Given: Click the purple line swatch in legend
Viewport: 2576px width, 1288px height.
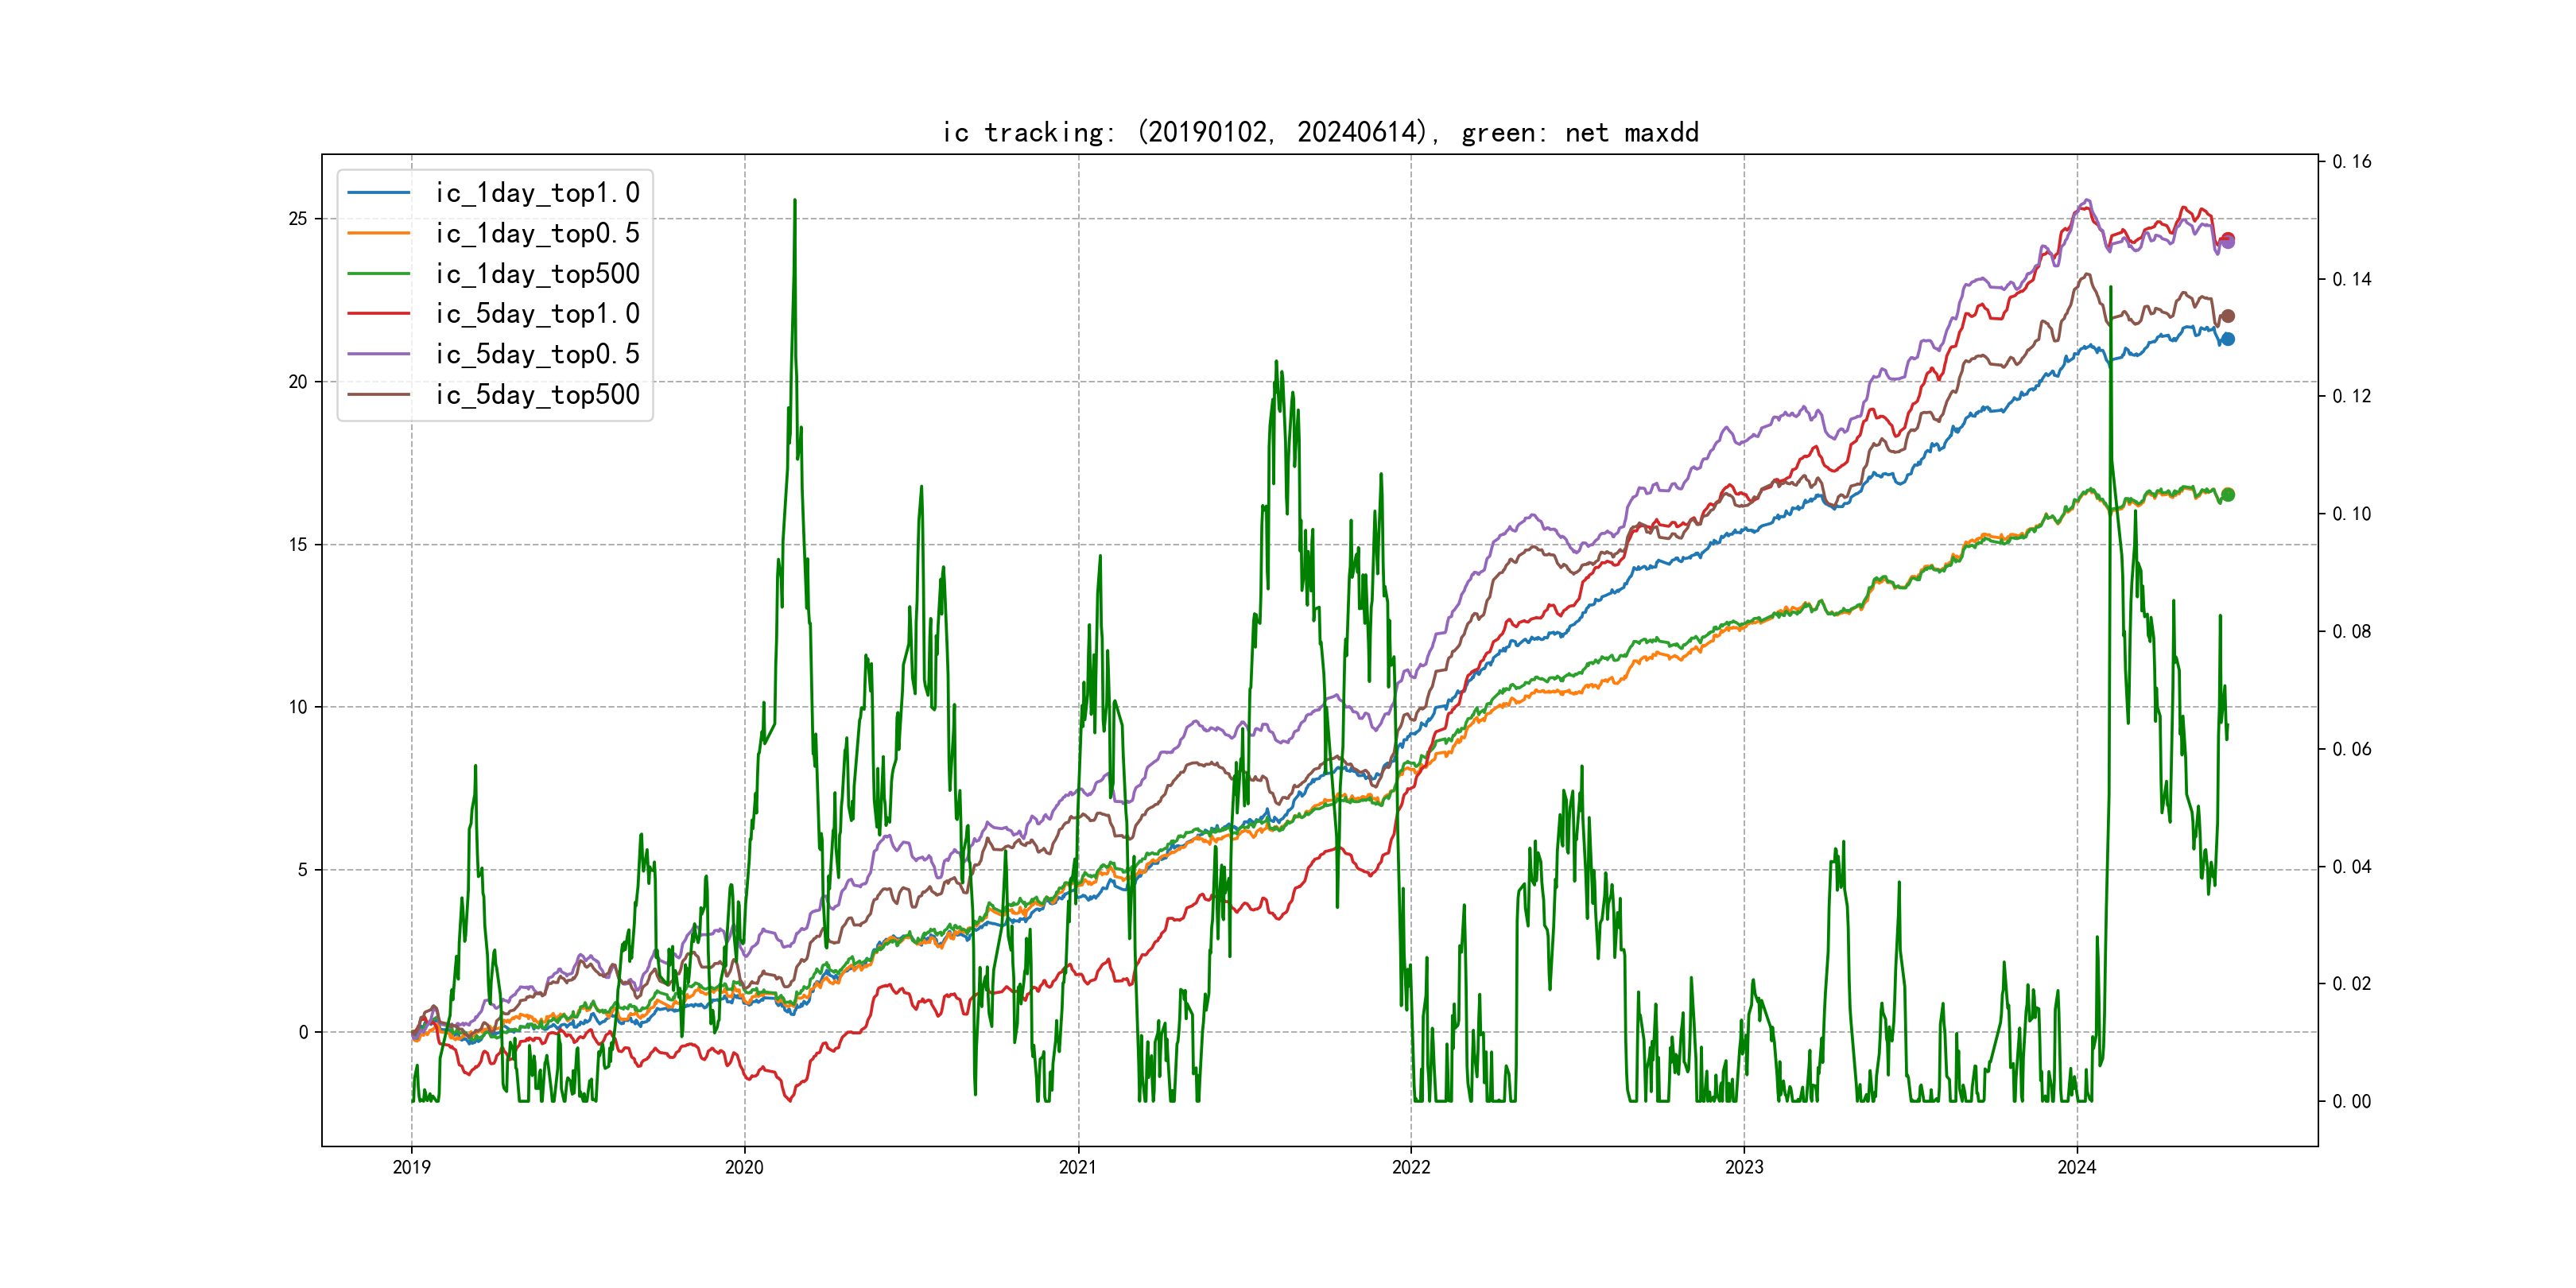Looking at the screenshot, I should 379,354.
